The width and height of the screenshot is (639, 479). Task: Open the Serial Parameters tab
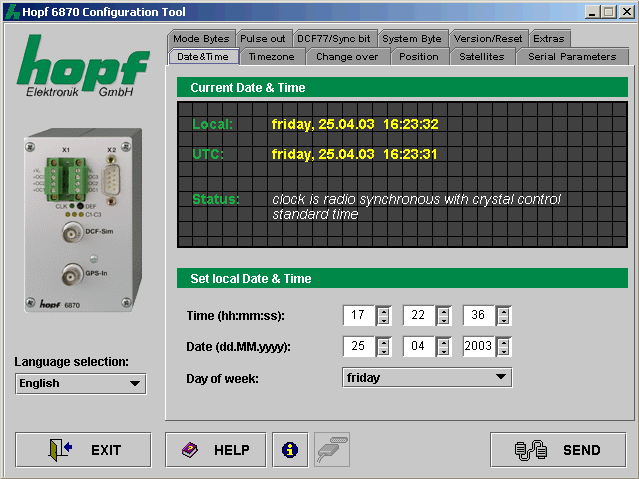pyautogui.click(x=572, y=57)
